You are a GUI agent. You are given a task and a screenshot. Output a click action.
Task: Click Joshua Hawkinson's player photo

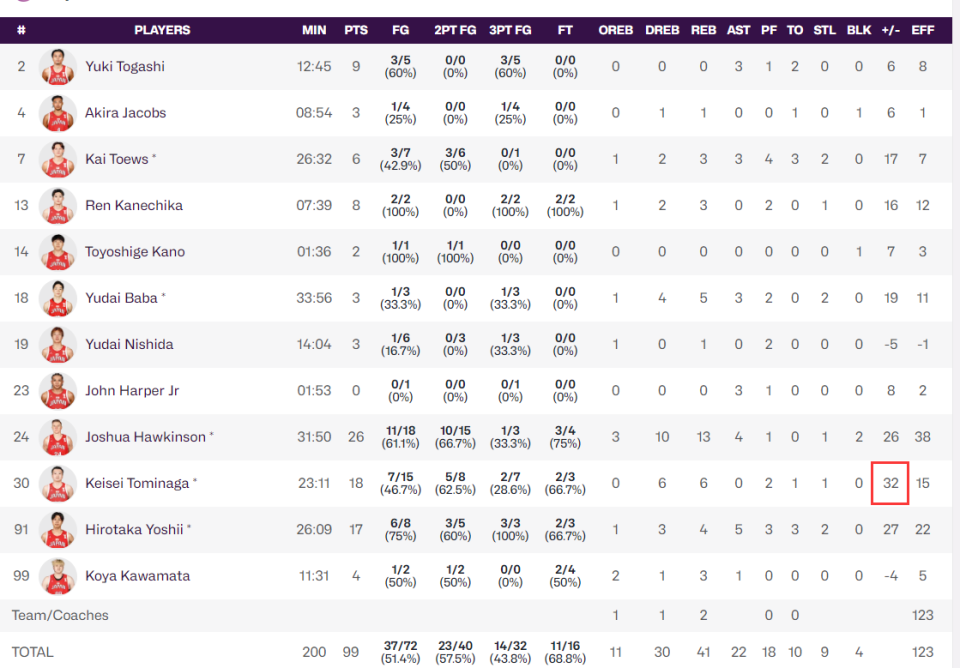click(x=58, y=437)
